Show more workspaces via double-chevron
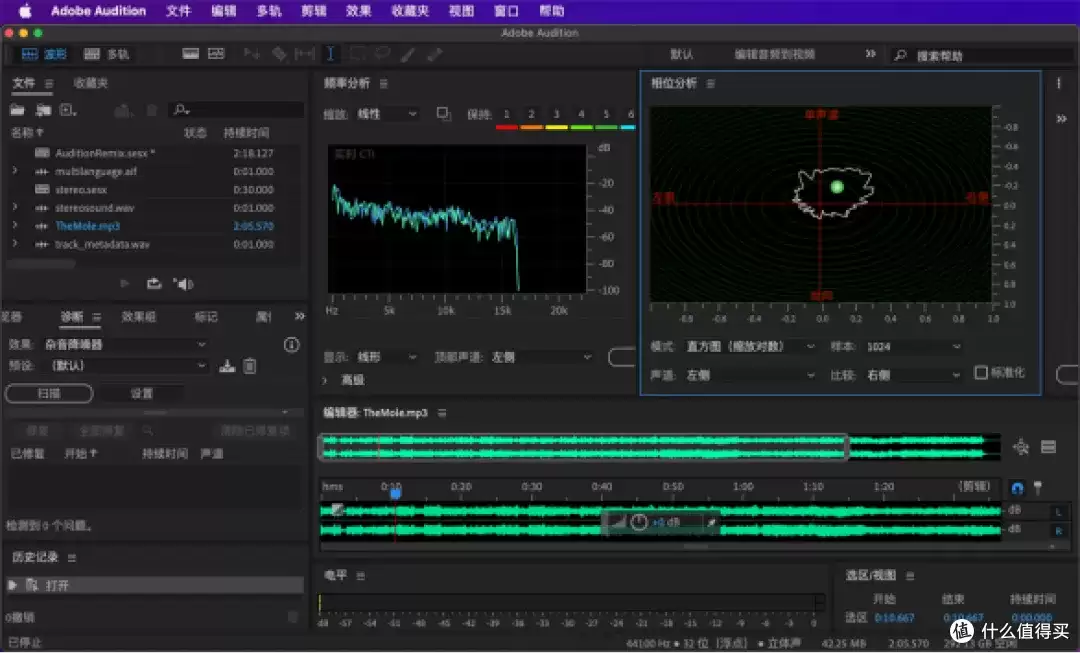 coord(871,54)
